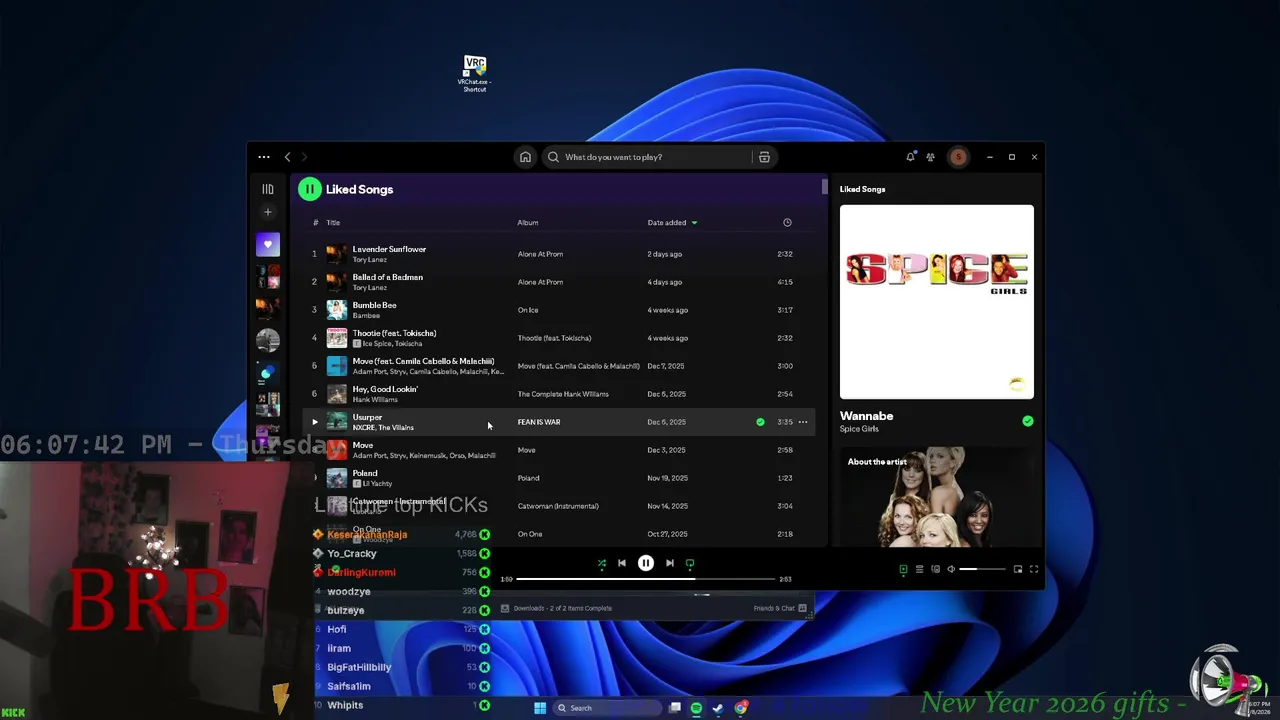Screen dimensions: 1280x720
Task: Select the Poland track row
Action: click(x=558, y=478)
